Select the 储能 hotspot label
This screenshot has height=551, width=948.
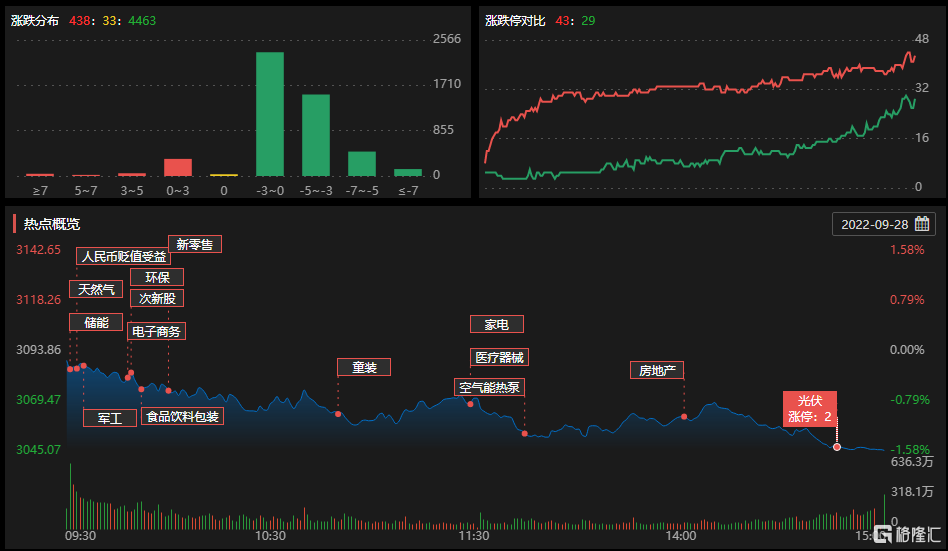pos(96,322)
